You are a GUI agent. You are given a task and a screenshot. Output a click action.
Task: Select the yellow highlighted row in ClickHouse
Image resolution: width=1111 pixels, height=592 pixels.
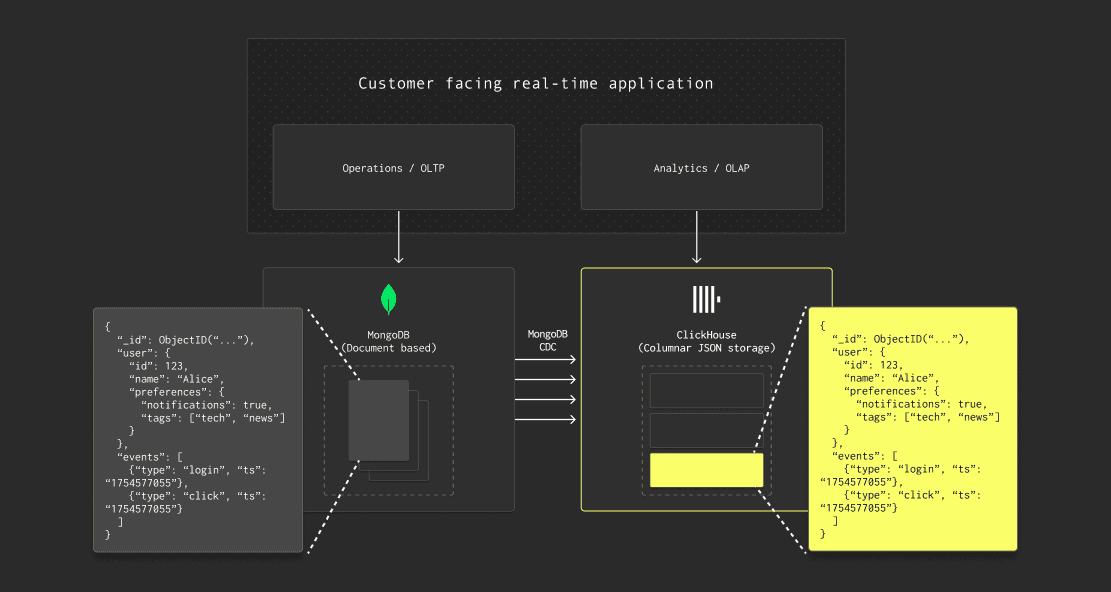click(706, 470)
